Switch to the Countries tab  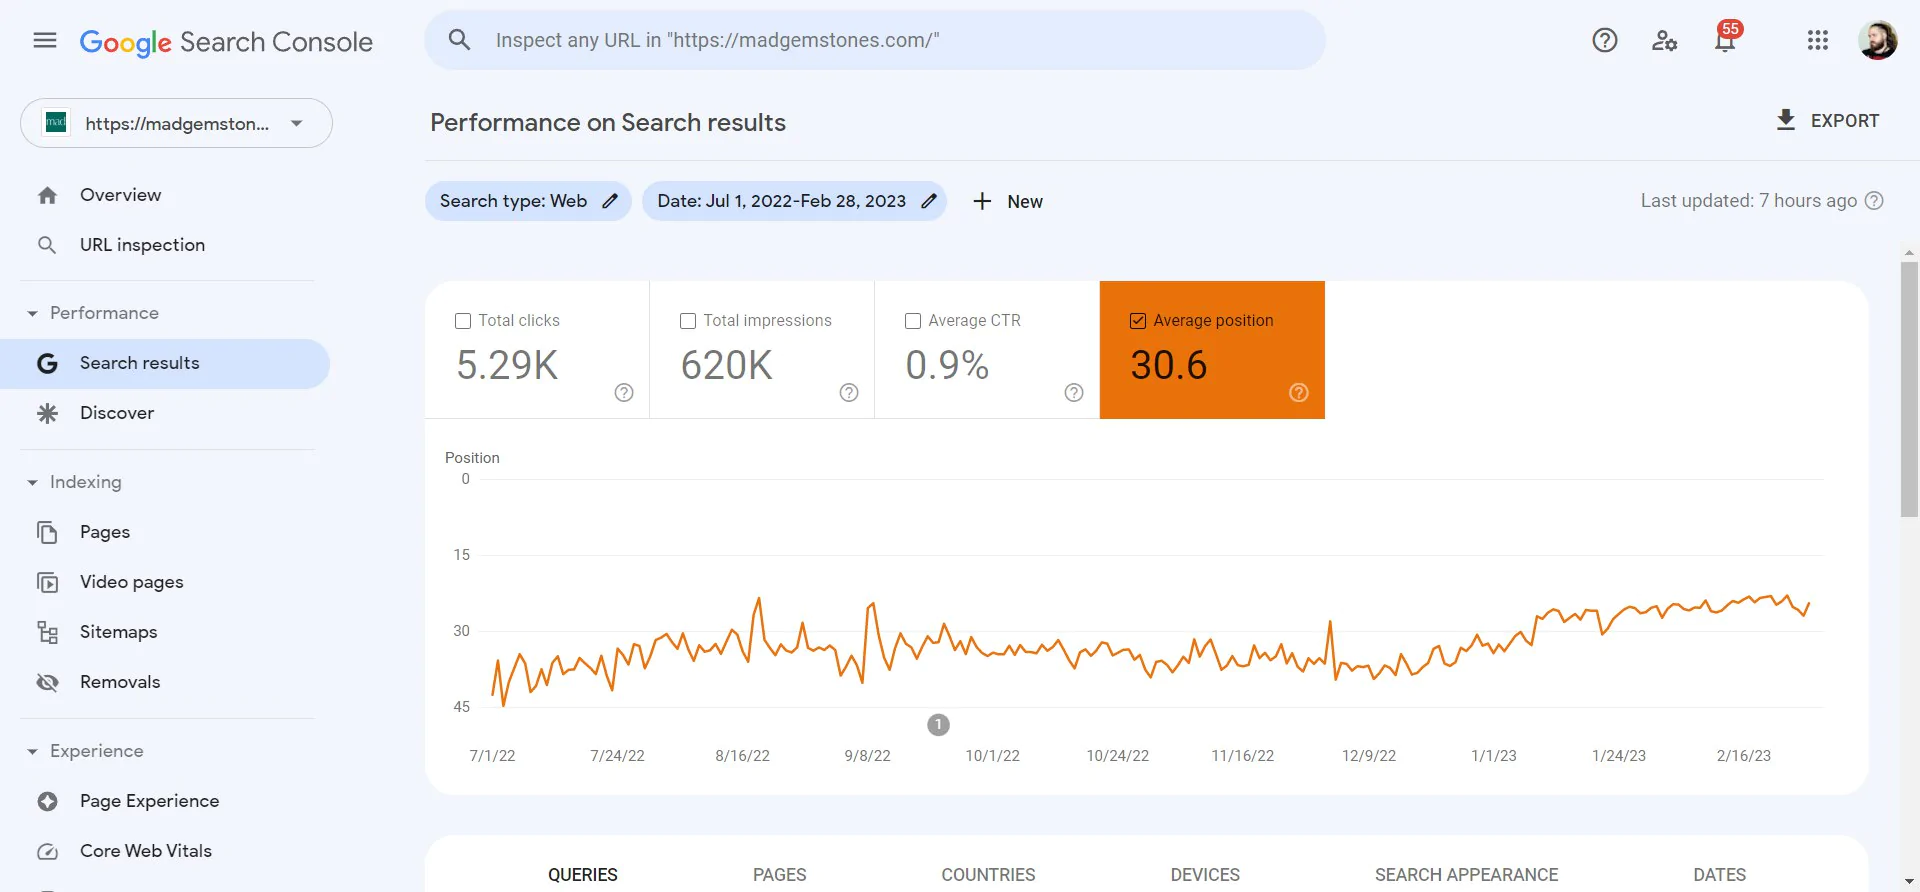click(x=988, y=874)
